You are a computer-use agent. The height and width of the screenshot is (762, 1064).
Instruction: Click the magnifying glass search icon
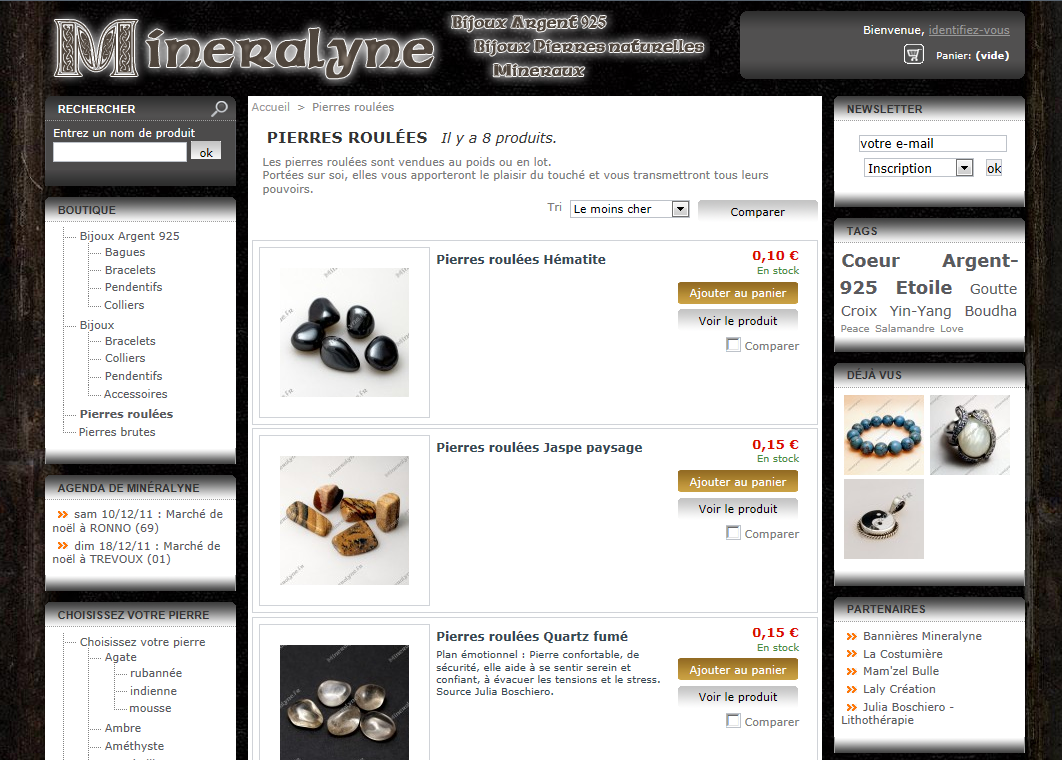pos(219,109)
